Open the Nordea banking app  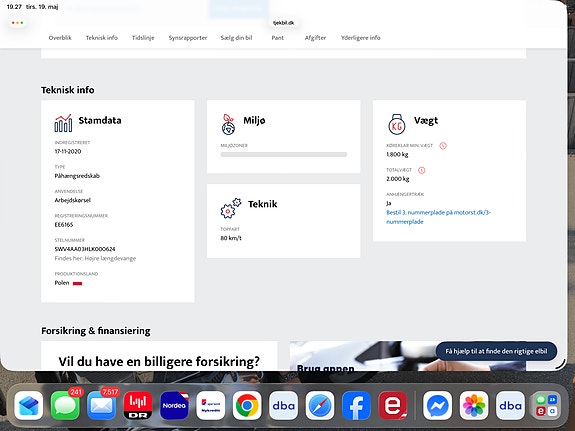pos(174,405)
